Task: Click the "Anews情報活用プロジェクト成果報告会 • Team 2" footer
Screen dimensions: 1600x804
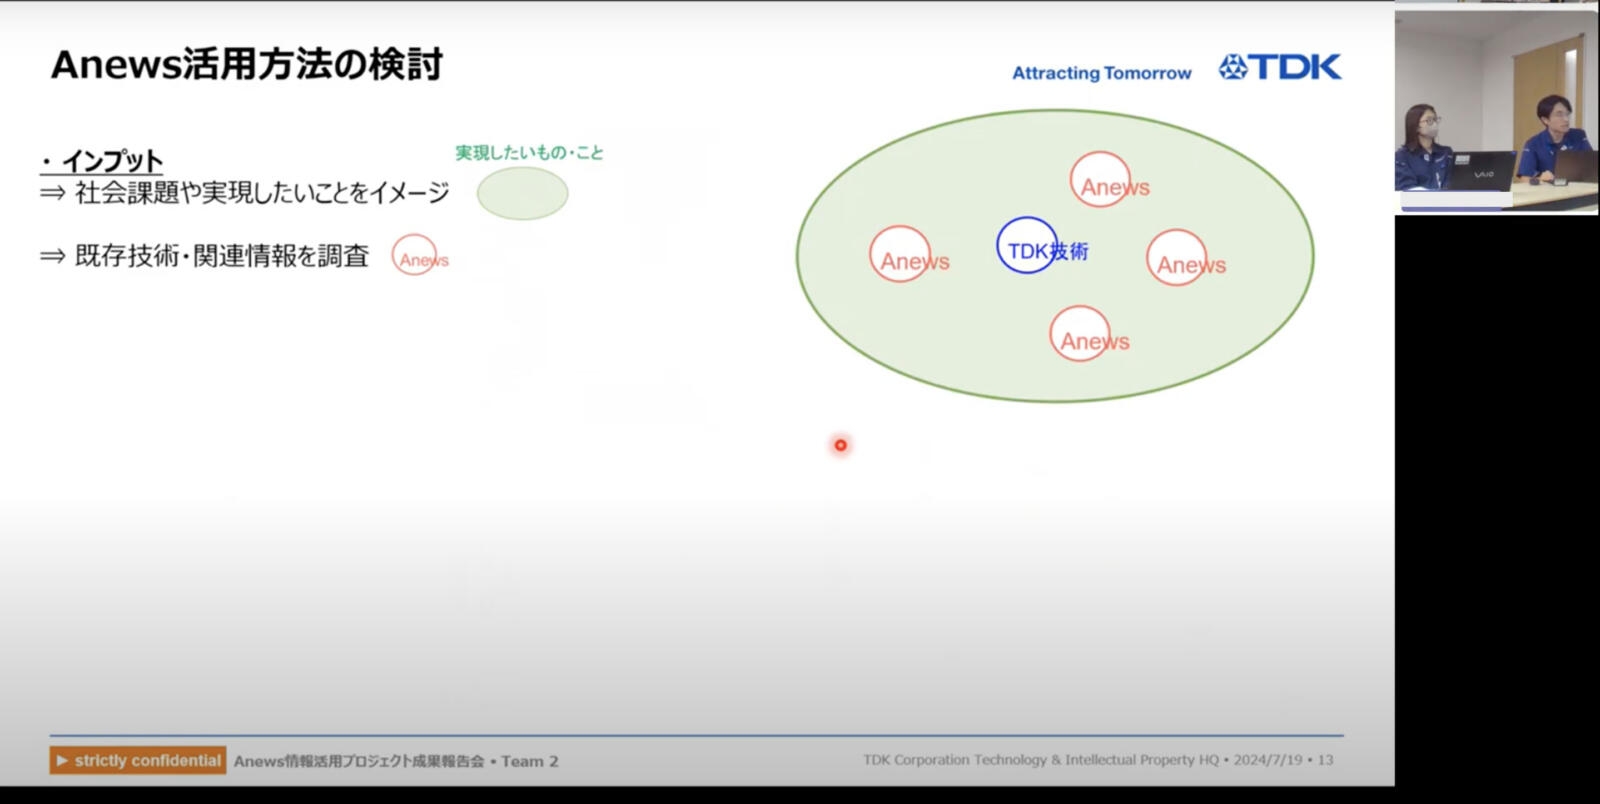Action: pyautogui.click(x=396, y=761)
